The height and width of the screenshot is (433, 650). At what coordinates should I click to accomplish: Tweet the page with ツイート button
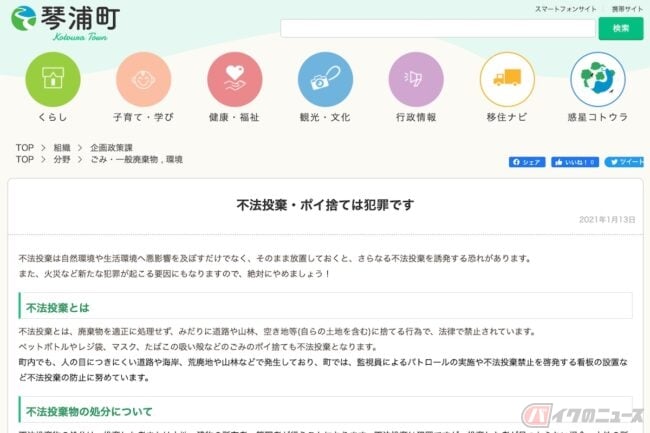625,162
